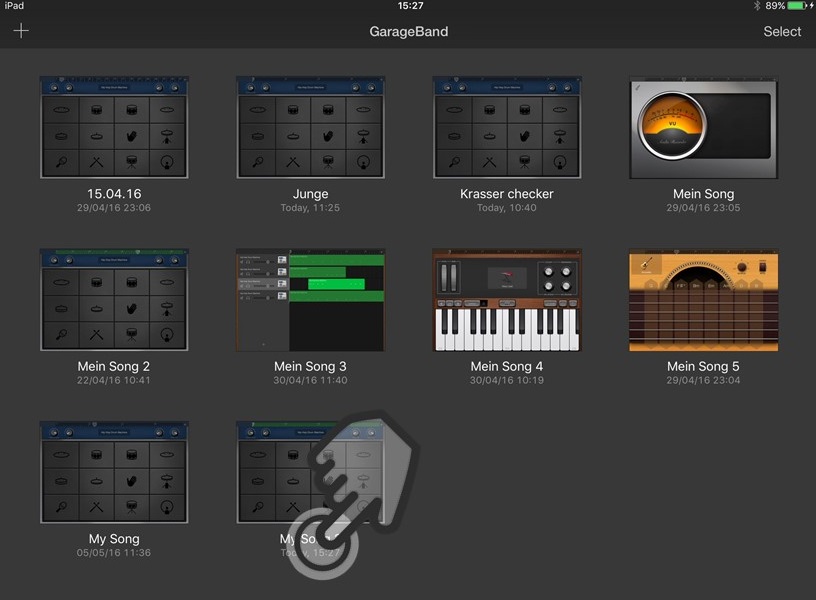Open the Mein Song 4 keyboard thumbnail

tap(507, 300)
